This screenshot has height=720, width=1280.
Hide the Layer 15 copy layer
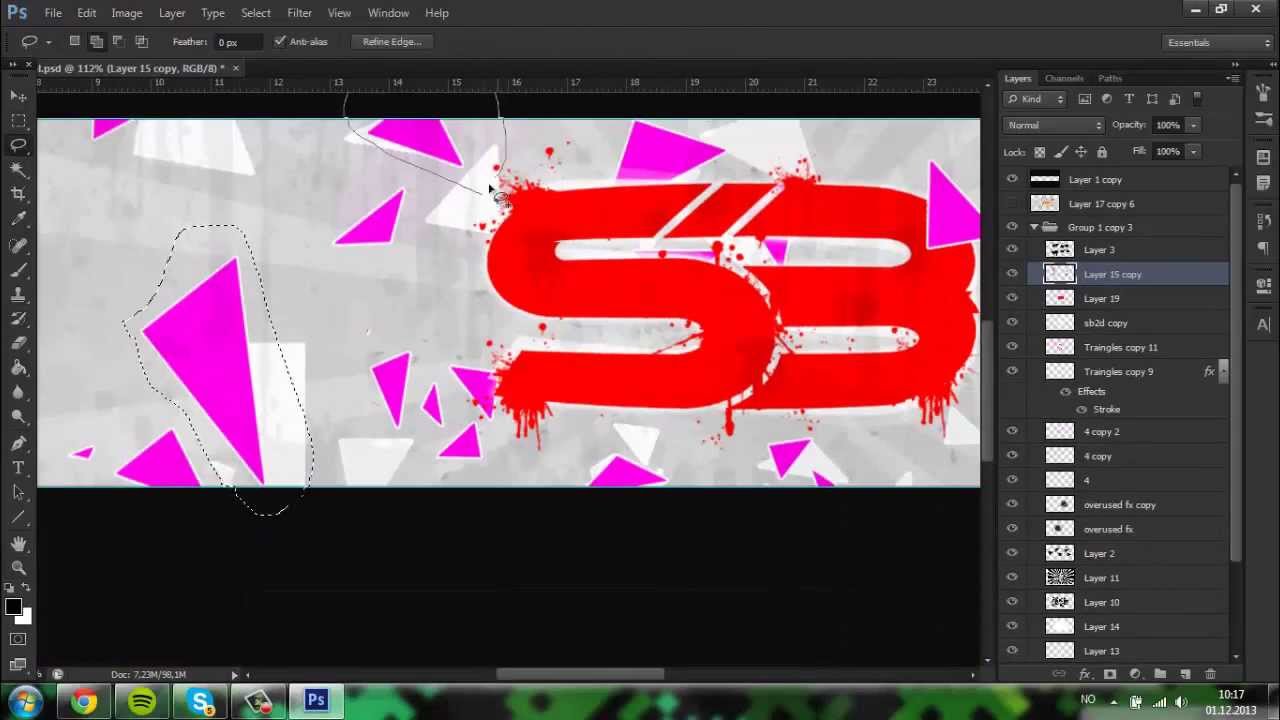[x=1012, y=274]
